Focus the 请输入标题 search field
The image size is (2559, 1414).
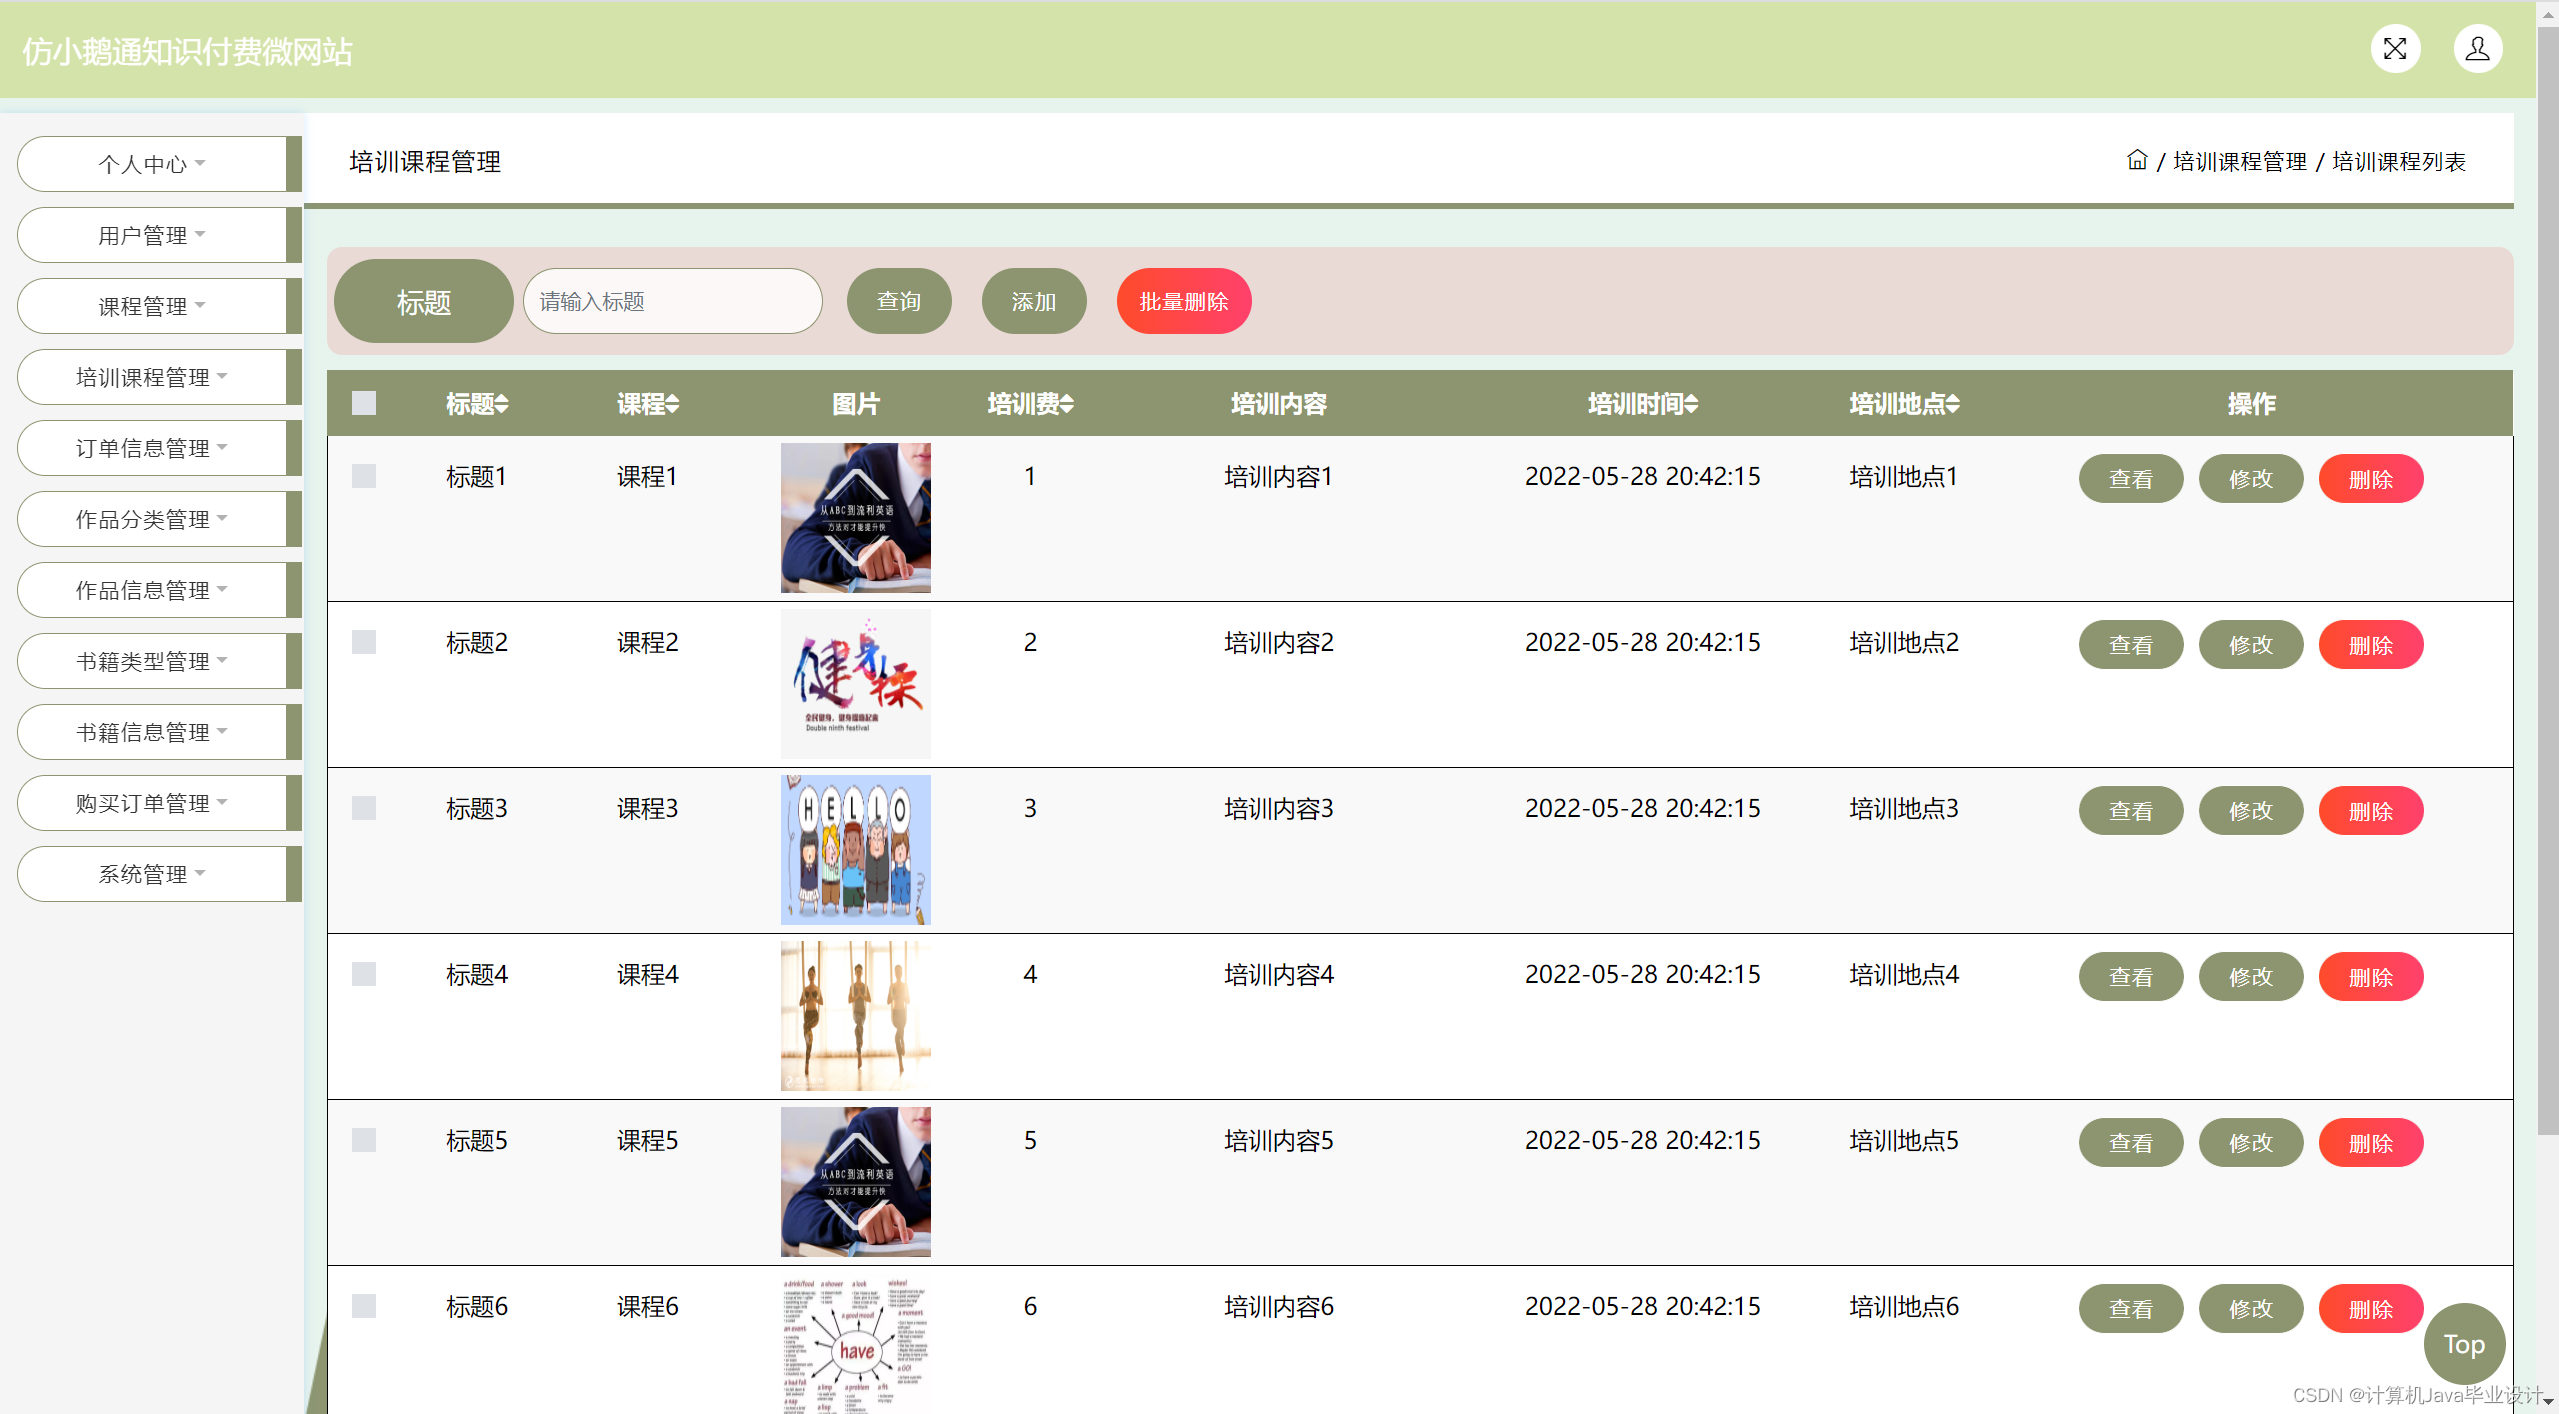tap(672, 301)
